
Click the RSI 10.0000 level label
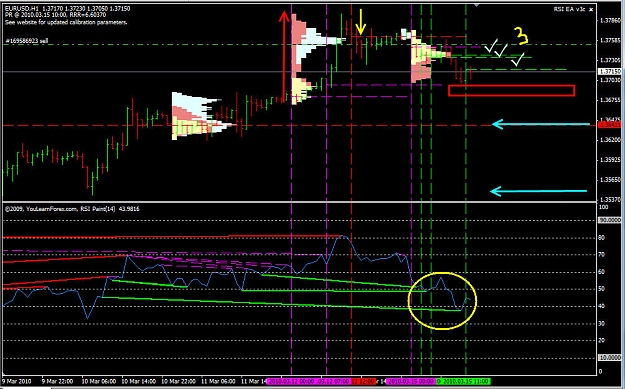point(610,358)
